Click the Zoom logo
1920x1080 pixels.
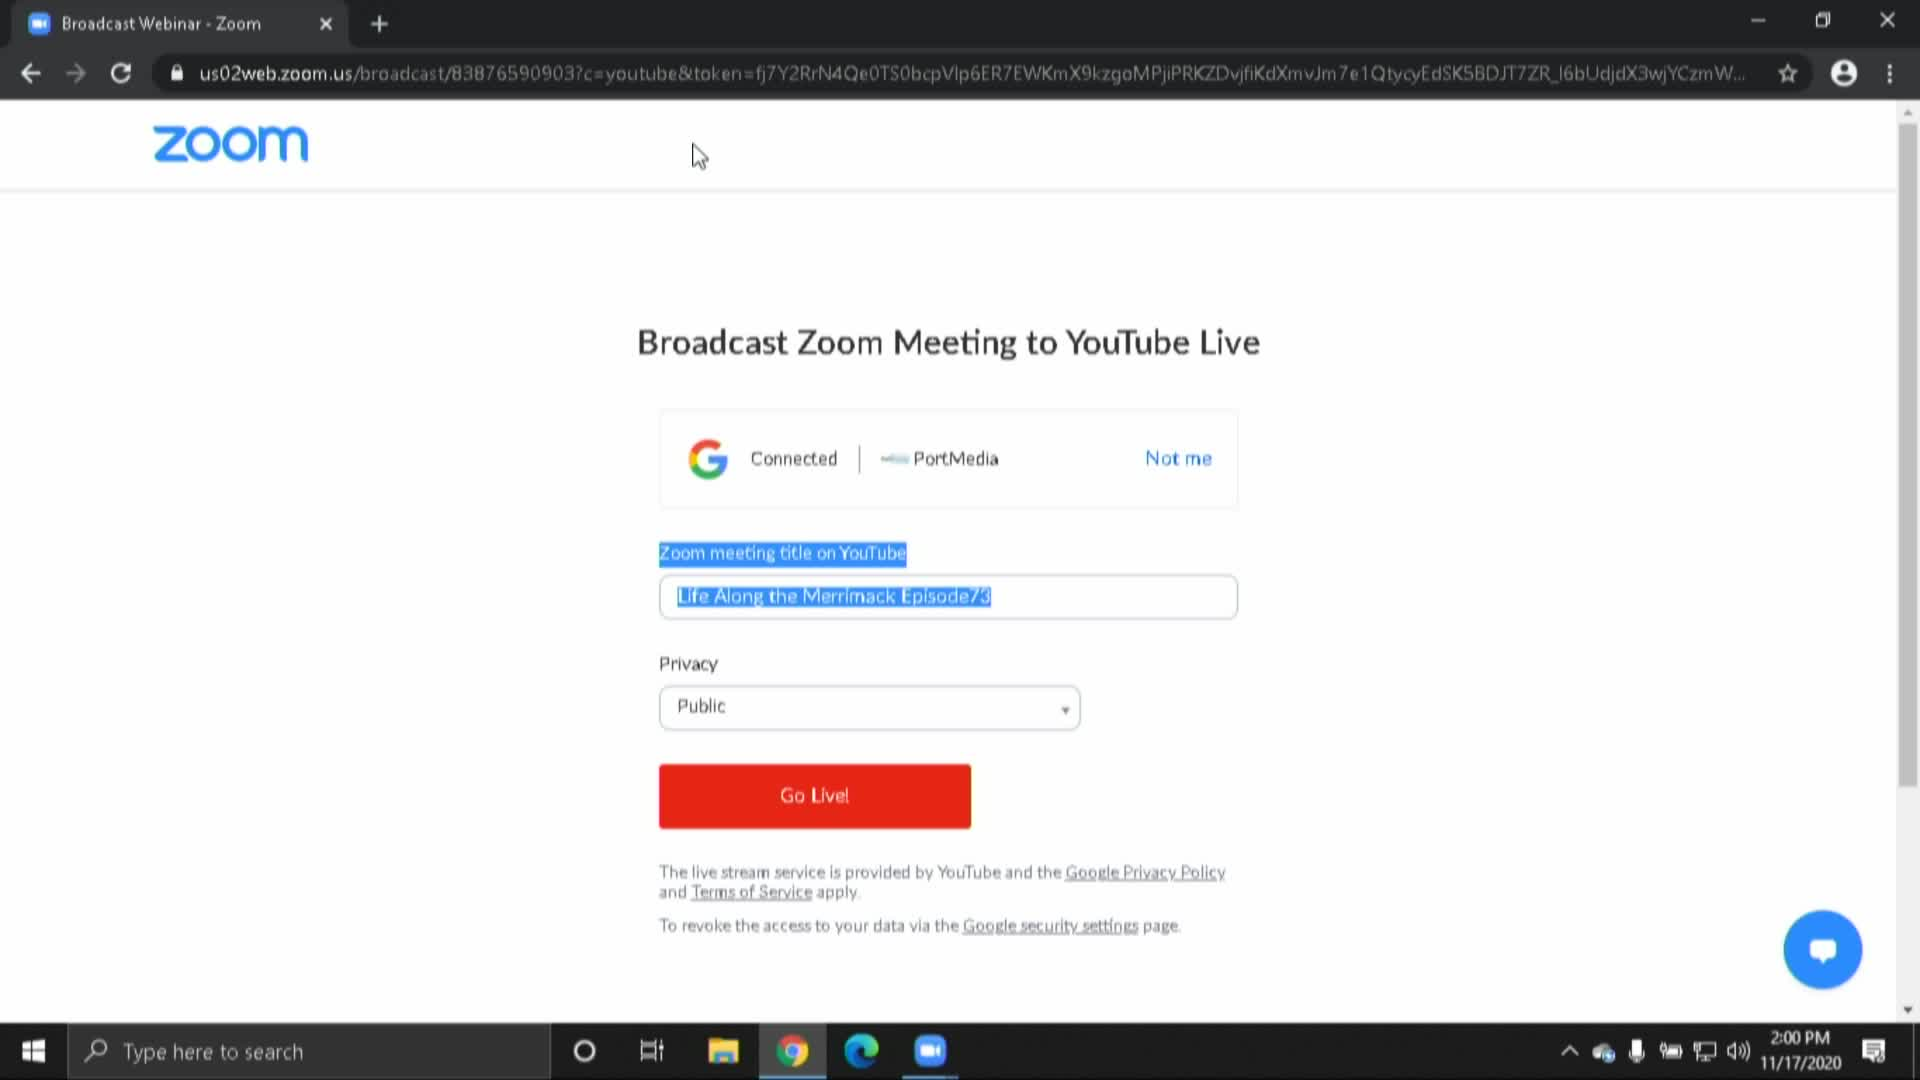coord(230,144)
